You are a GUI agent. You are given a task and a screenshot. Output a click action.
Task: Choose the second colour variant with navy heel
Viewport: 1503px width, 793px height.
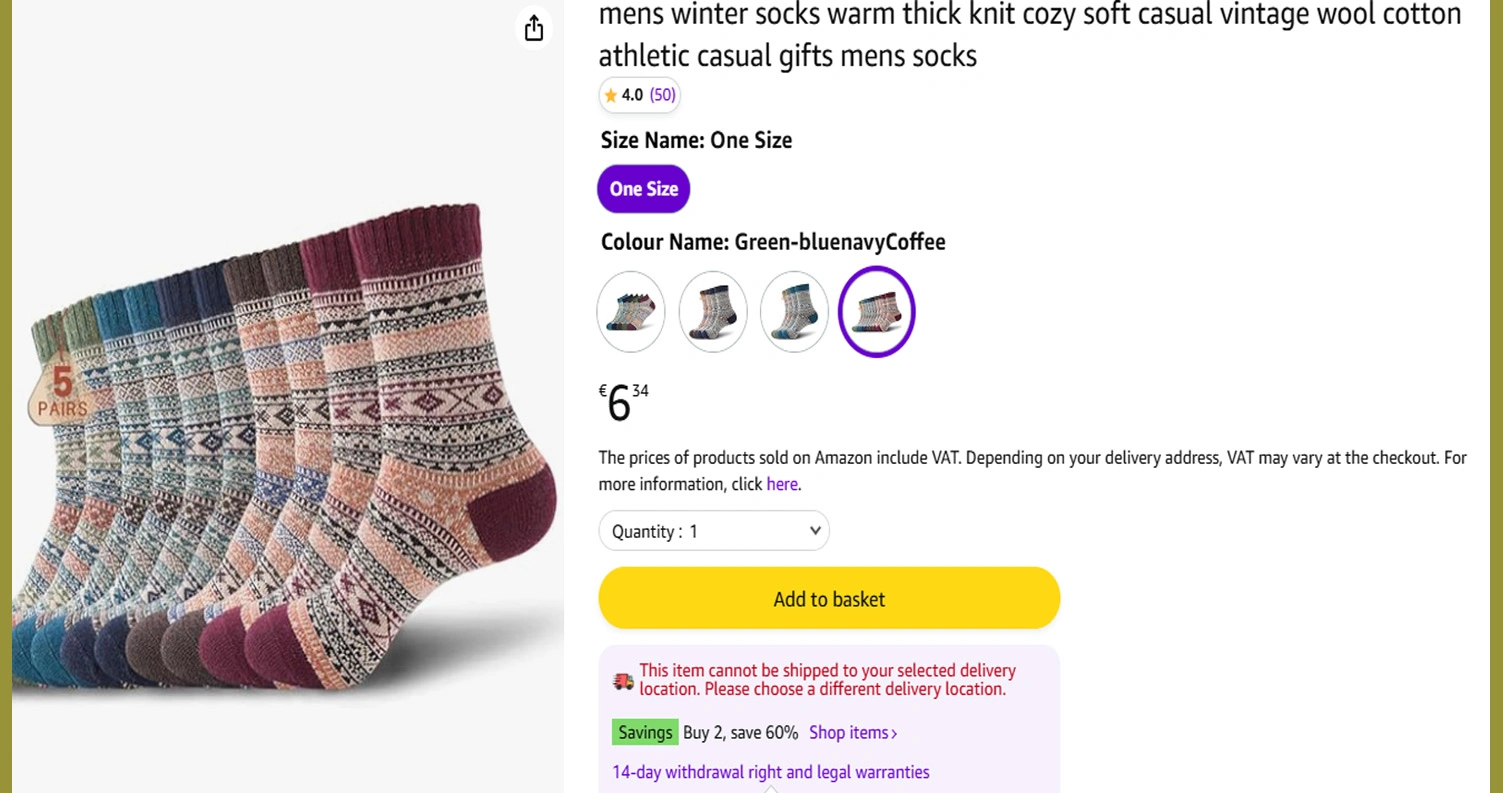[x=713, y=311]
